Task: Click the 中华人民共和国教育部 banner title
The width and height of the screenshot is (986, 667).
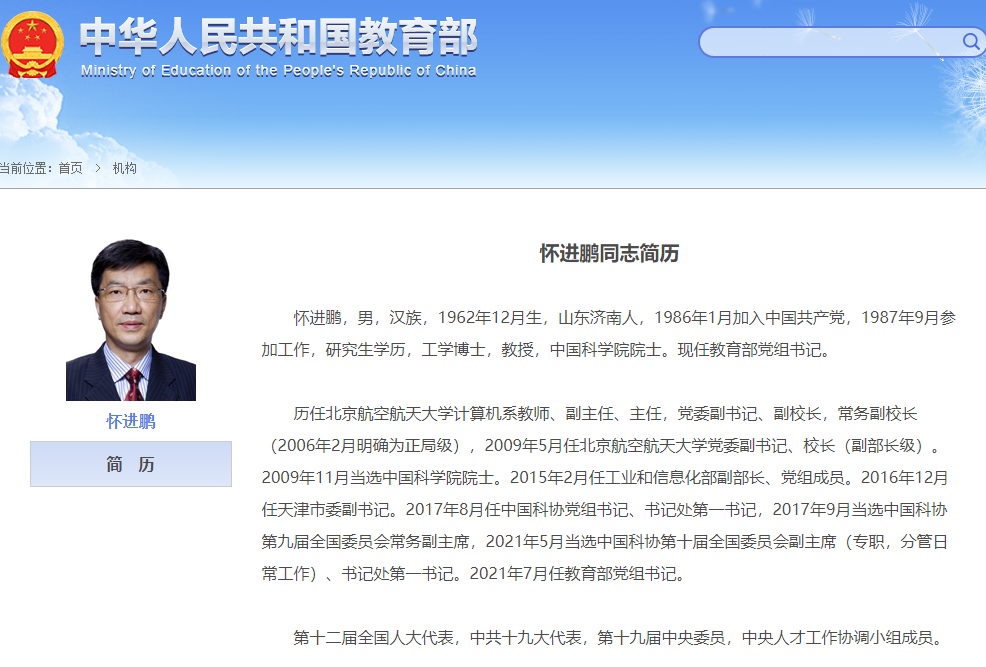Action: tap(278, 37)
